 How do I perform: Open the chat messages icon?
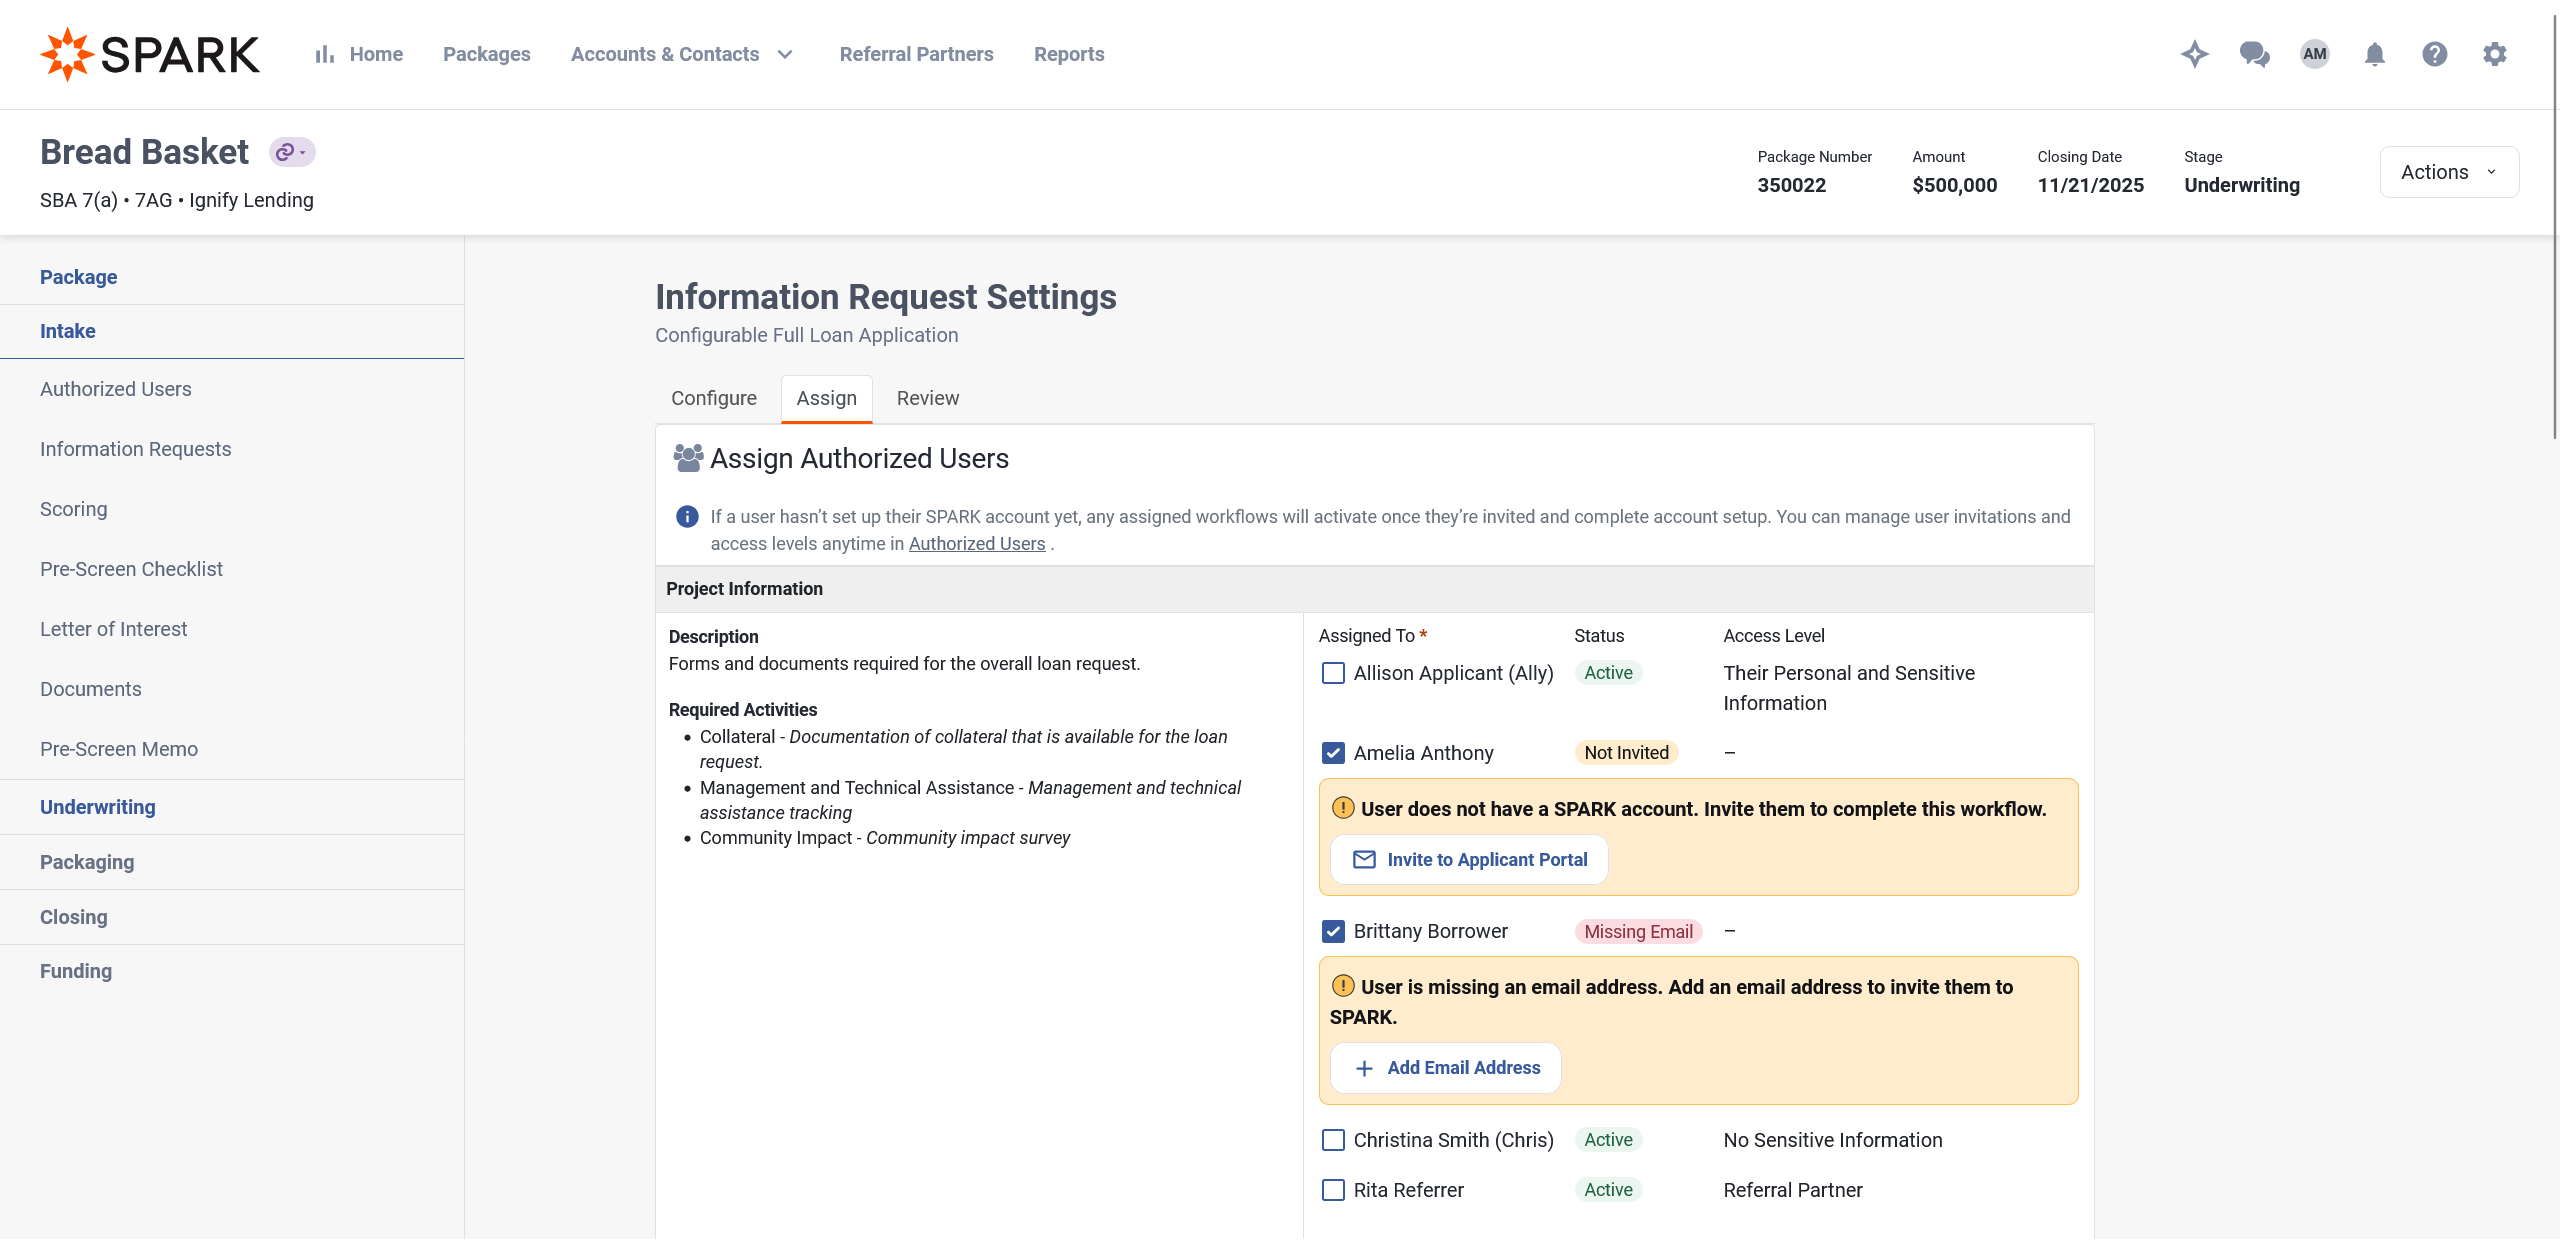coord(2254,54)
